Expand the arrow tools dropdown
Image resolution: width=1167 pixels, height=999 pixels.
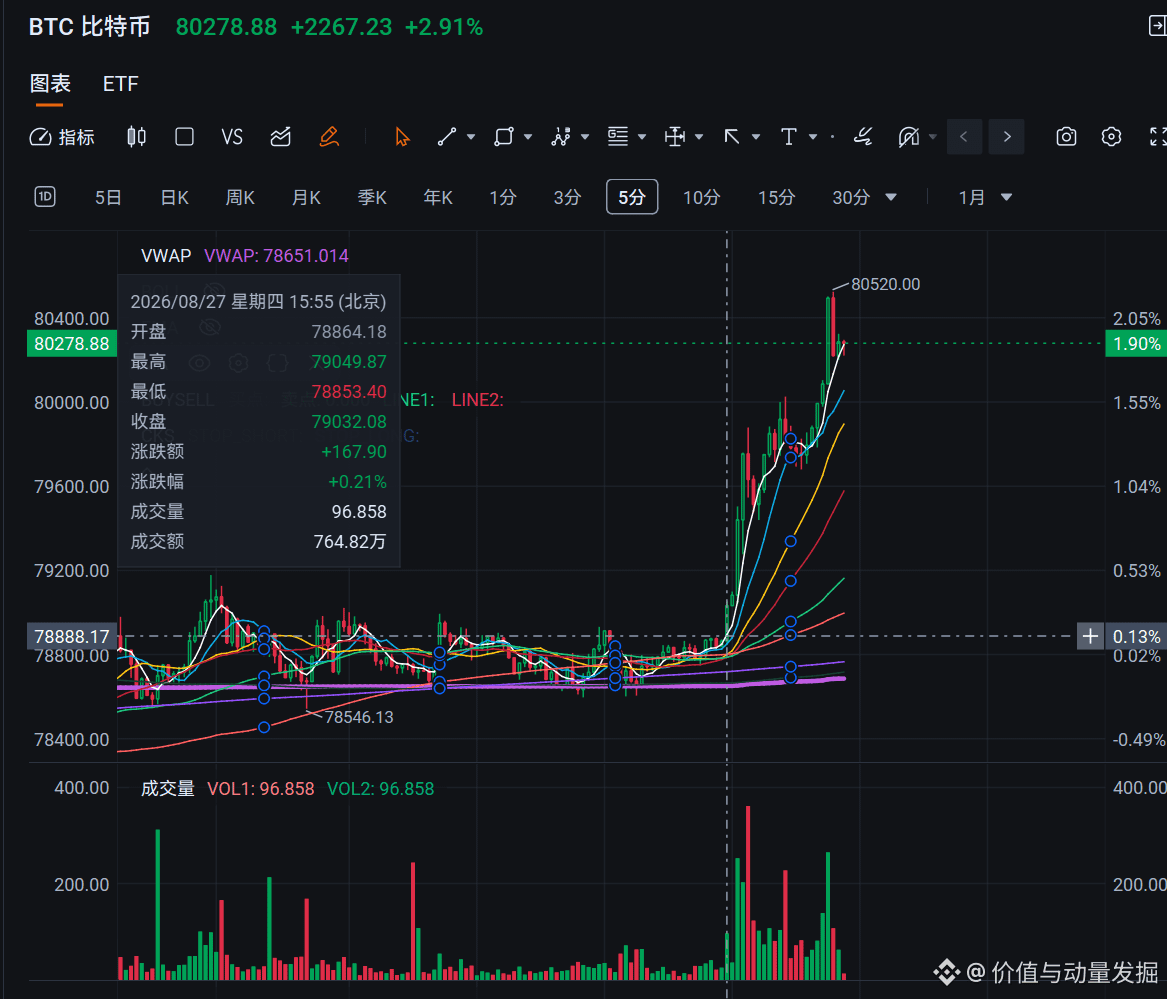[756, 137]
